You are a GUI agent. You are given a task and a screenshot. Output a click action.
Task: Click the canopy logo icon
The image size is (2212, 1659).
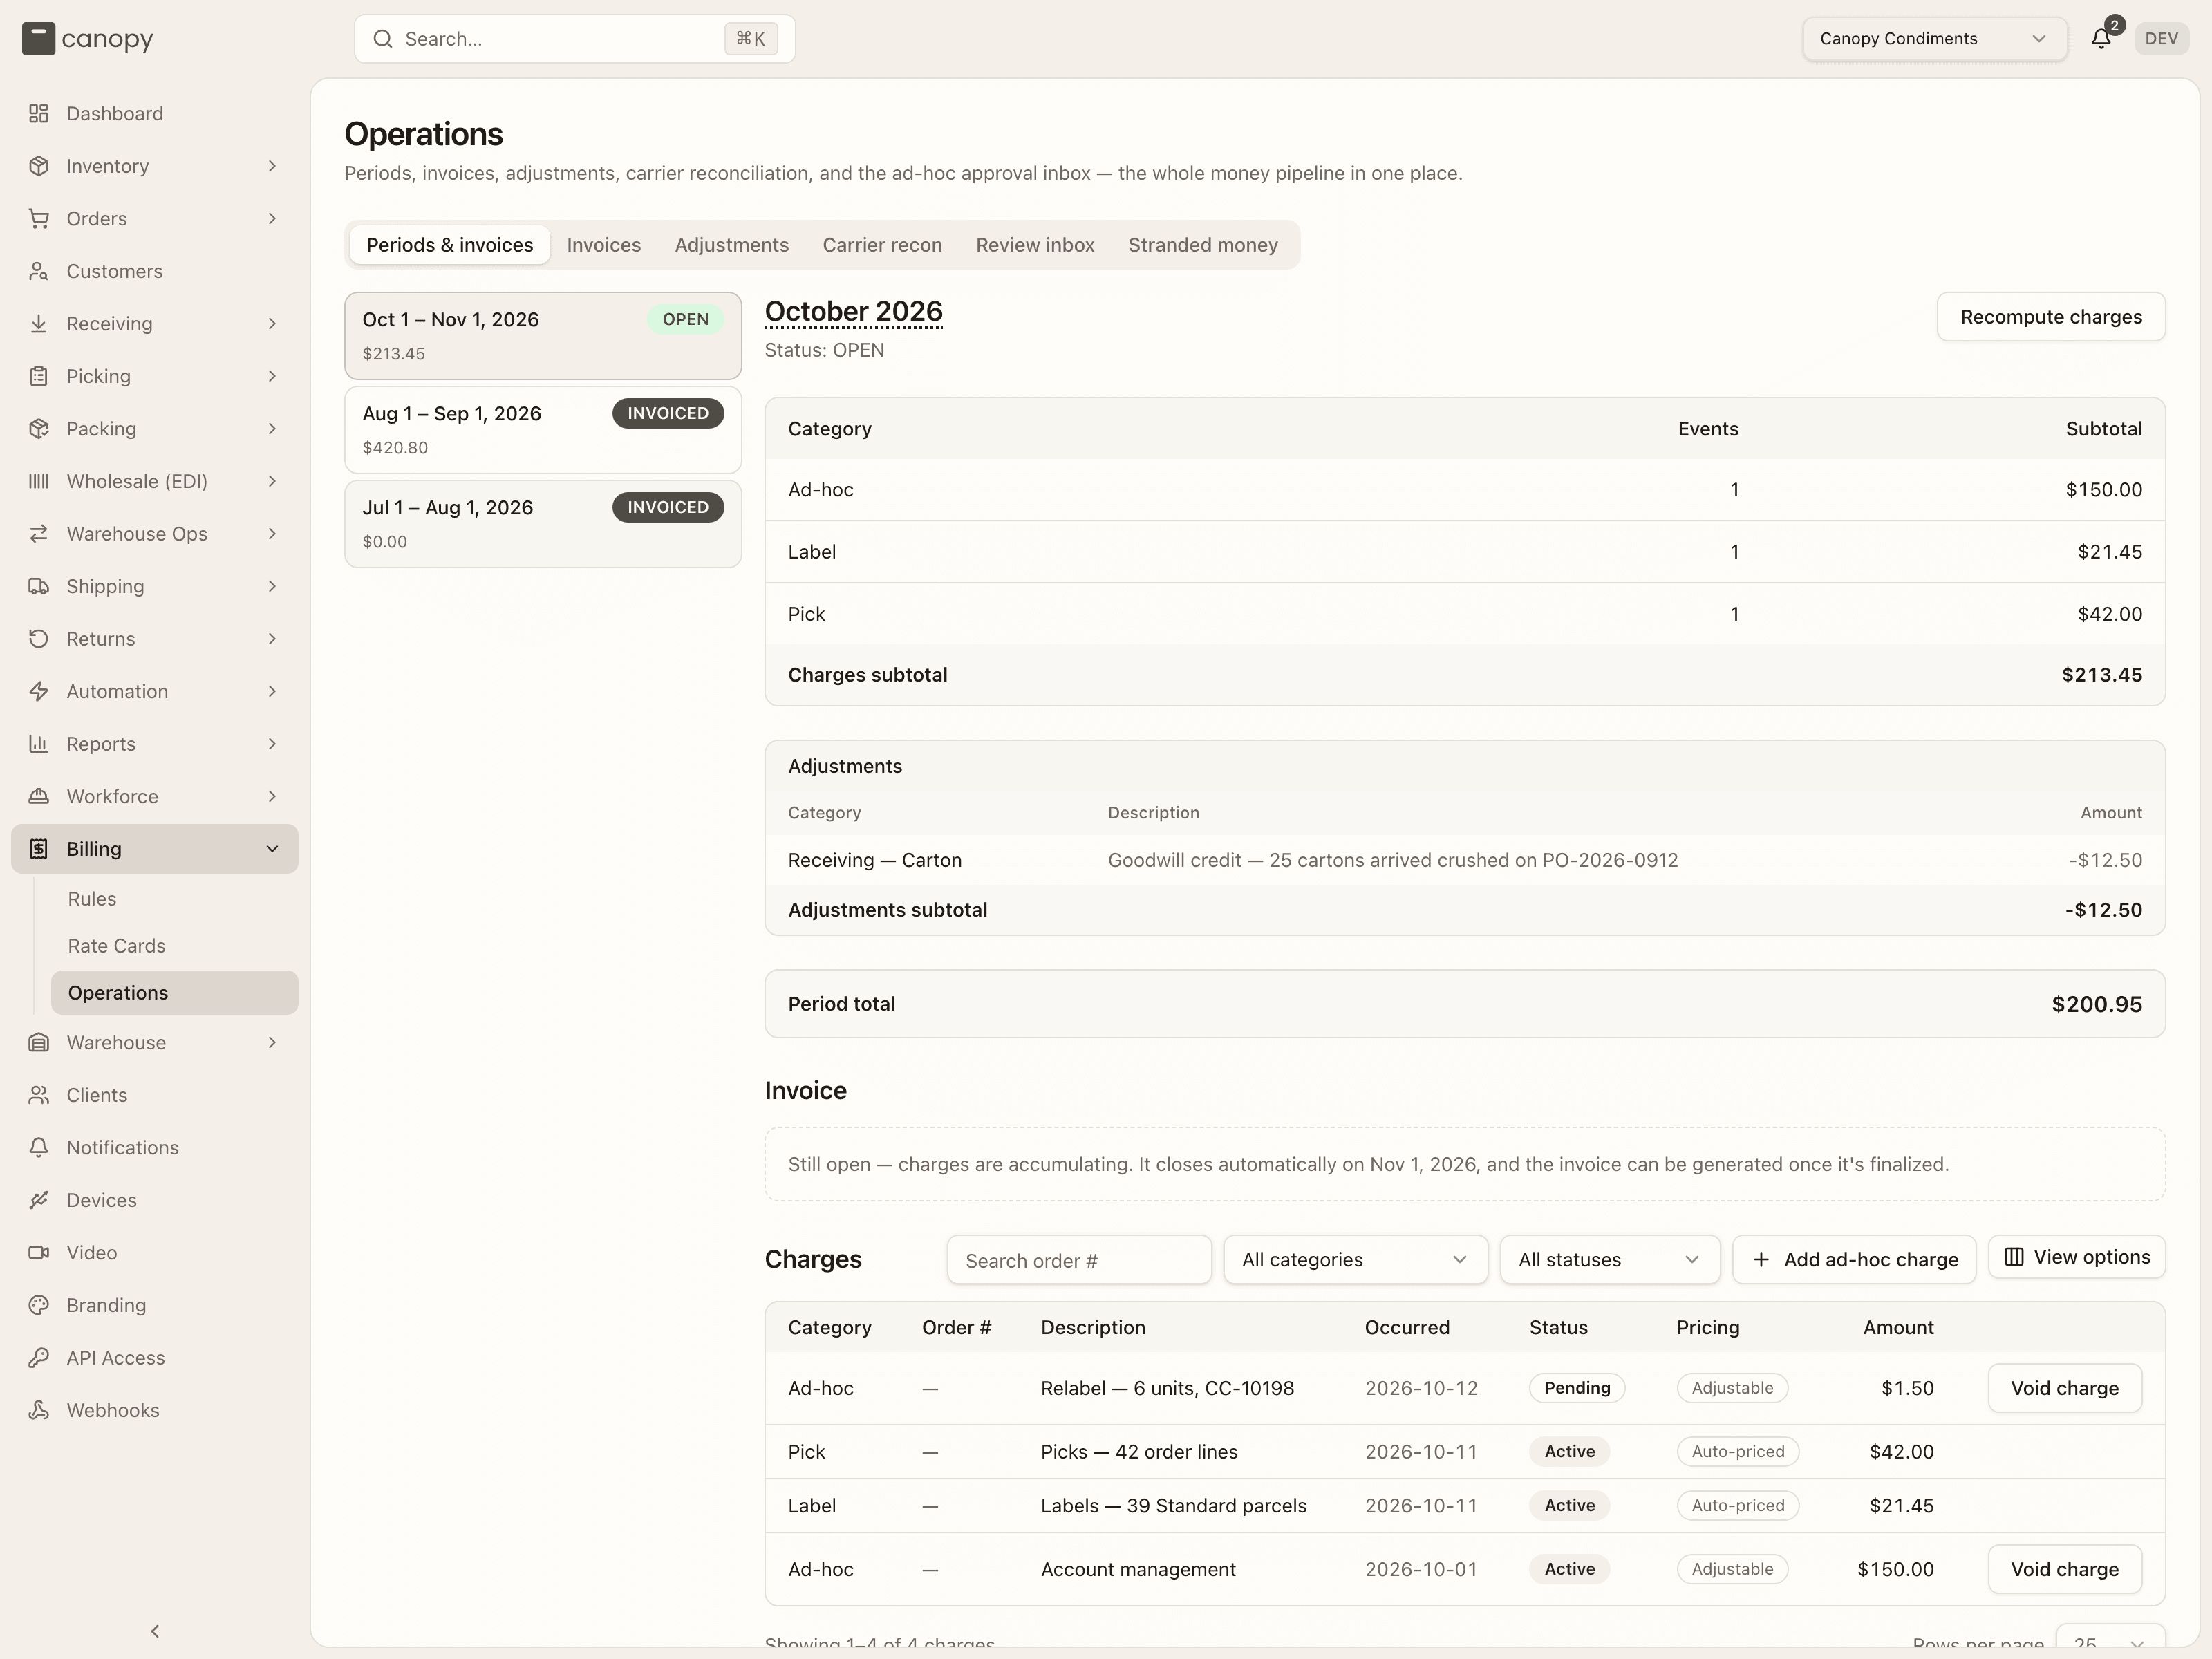[39, 39]
